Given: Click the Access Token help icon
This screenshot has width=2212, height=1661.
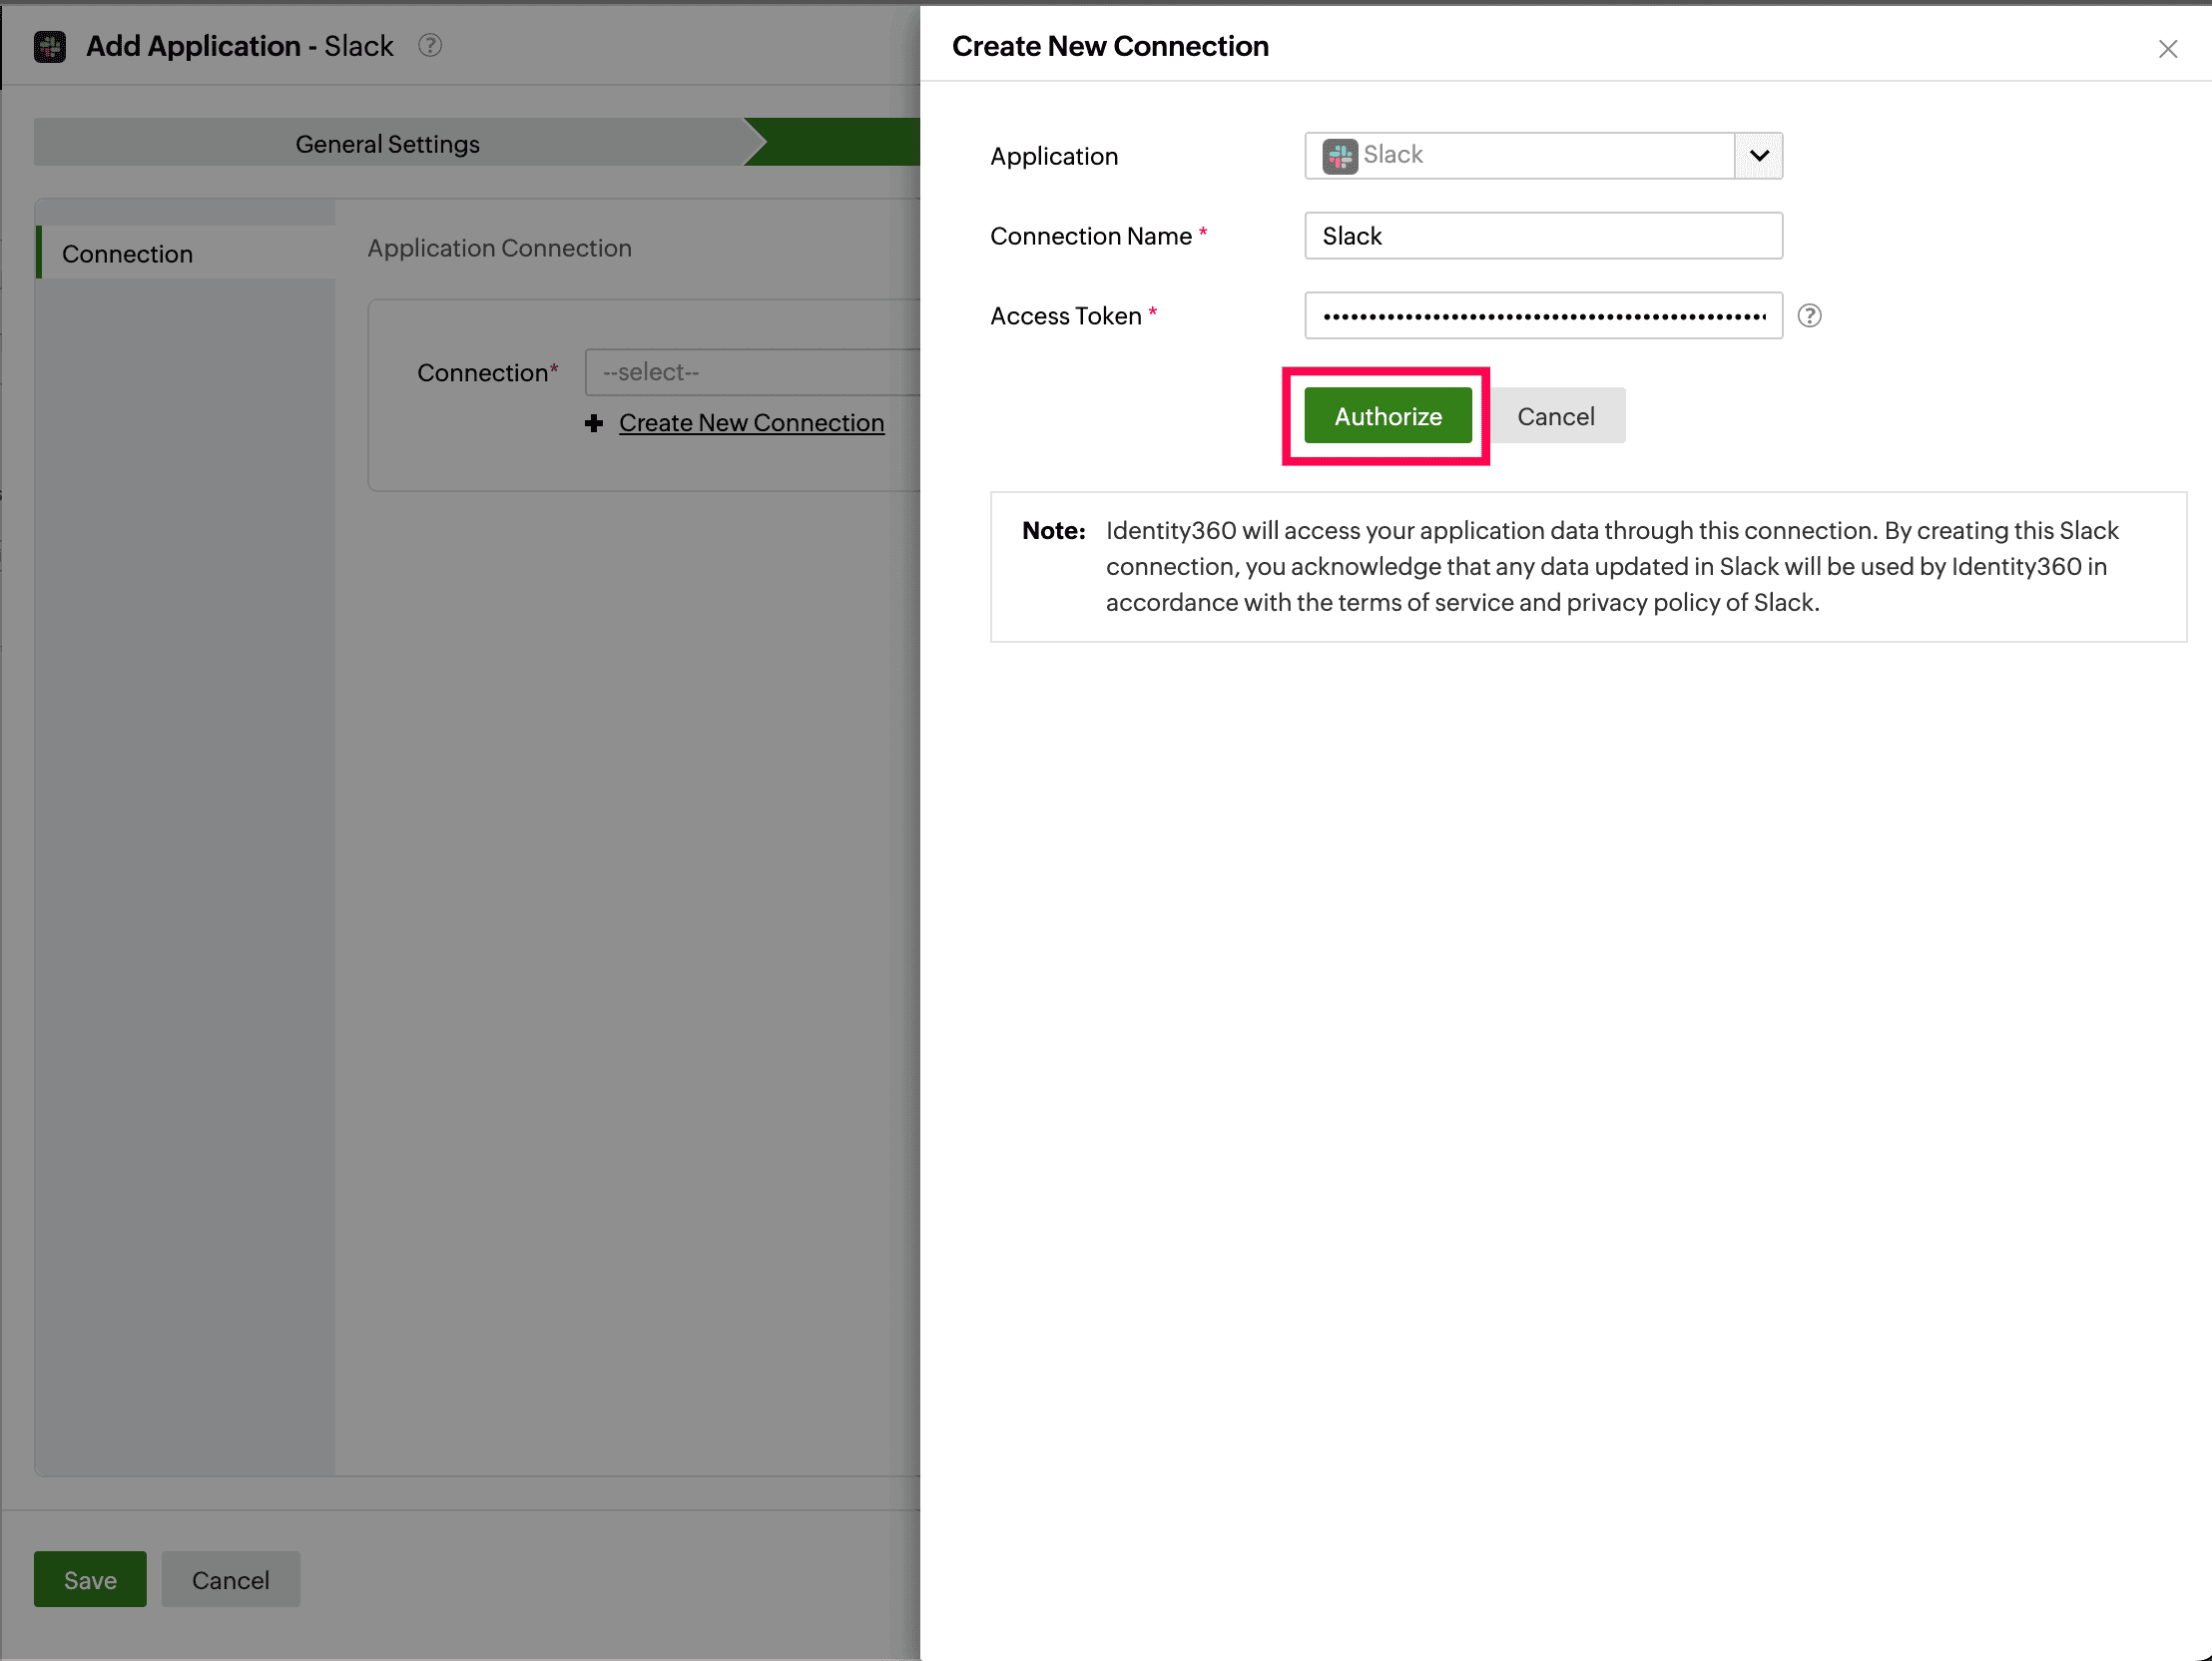Looking at the screenshot, I should 1808,316.
